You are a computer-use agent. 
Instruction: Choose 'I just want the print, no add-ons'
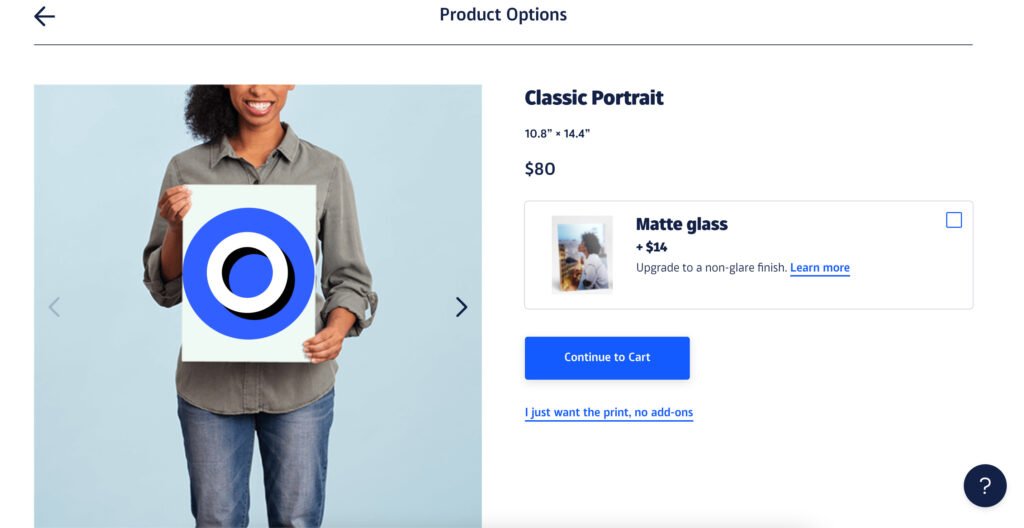[608, 412]
